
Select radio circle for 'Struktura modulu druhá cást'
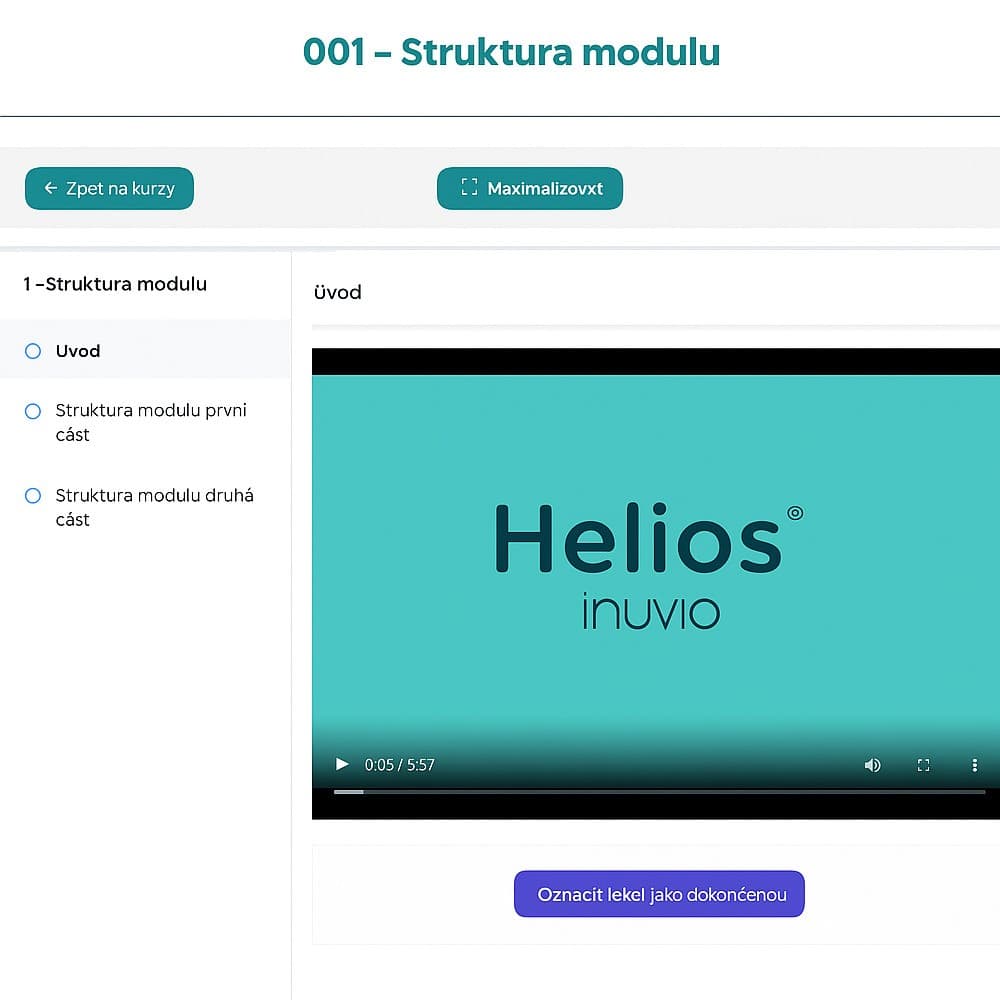[x=33, y=496]
